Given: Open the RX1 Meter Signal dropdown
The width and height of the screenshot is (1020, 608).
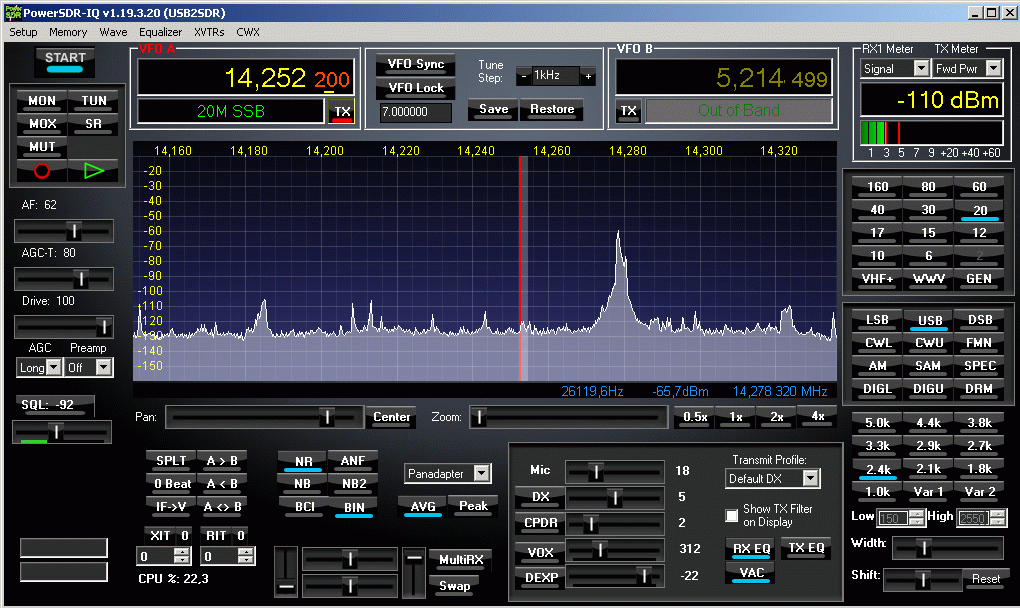Looking at the screenshot, I should coord(921,68).
